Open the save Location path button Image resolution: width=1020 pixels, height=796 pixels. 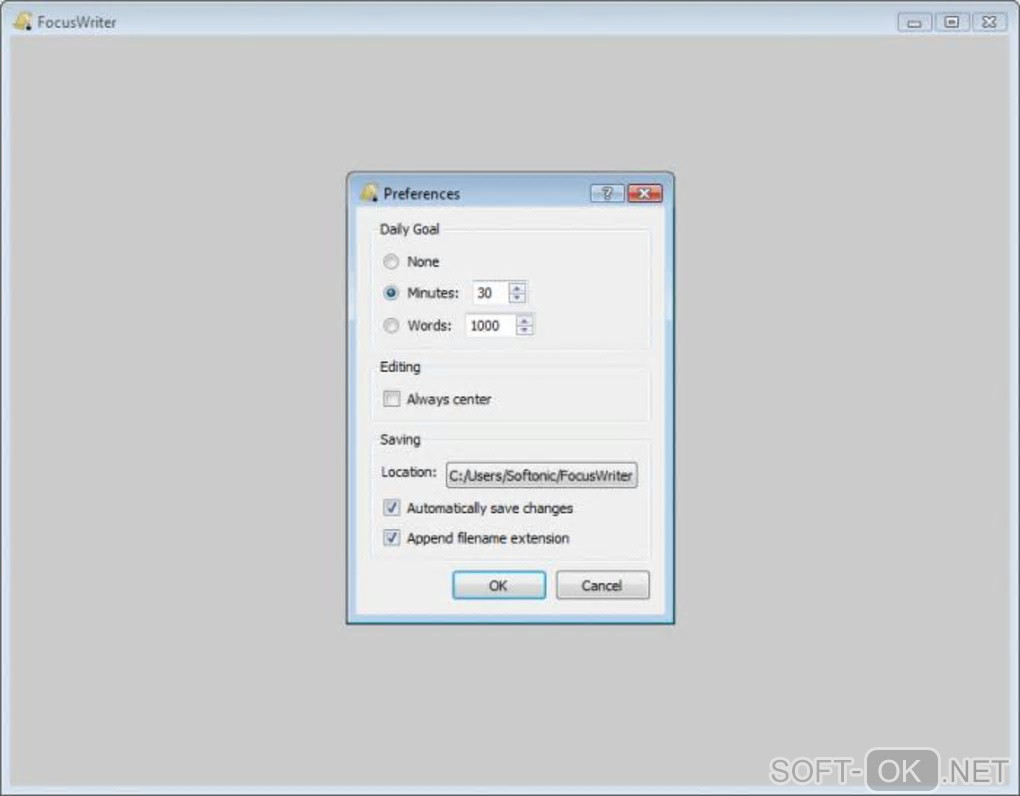click(541, 475)
